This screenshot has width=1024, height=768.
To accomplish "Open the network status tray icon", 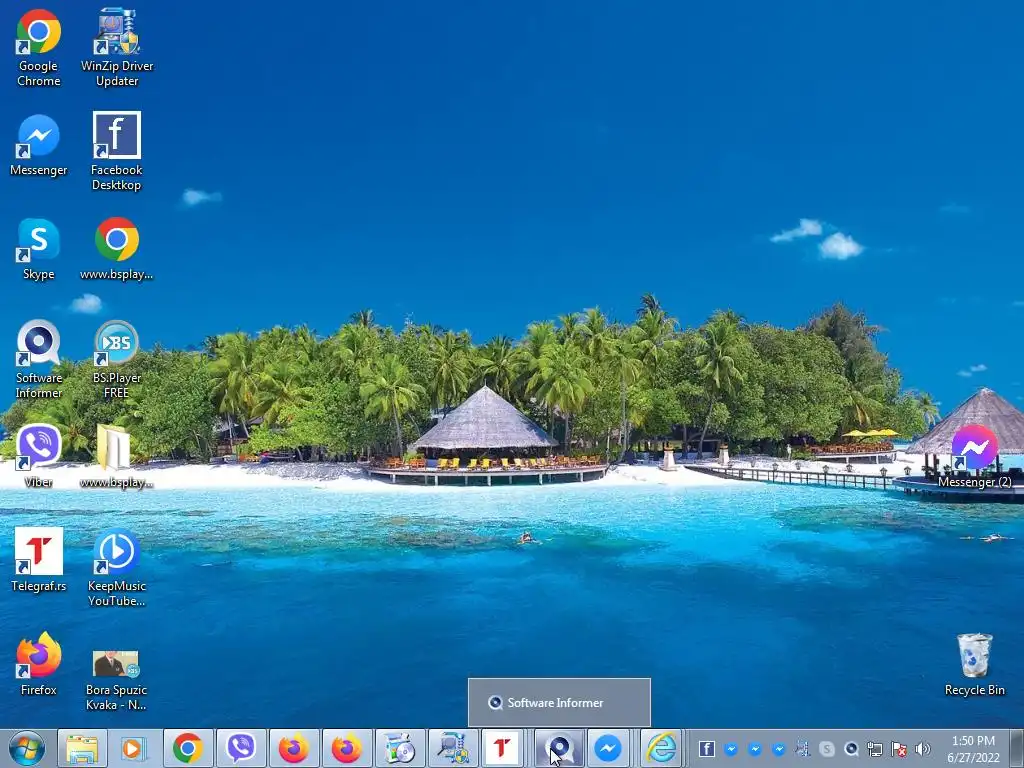I will coord(875,749).
